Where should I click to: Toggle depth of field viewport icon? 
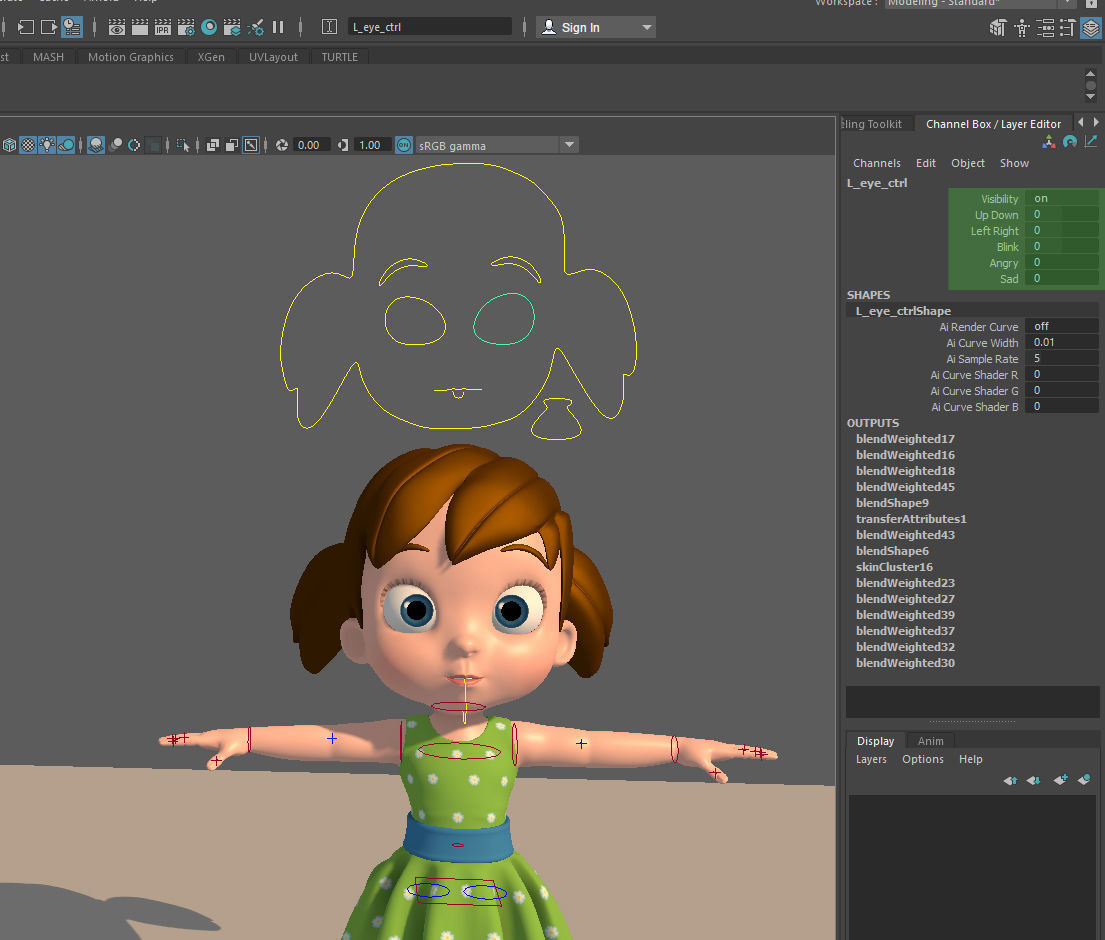click(x=154, y=145)
